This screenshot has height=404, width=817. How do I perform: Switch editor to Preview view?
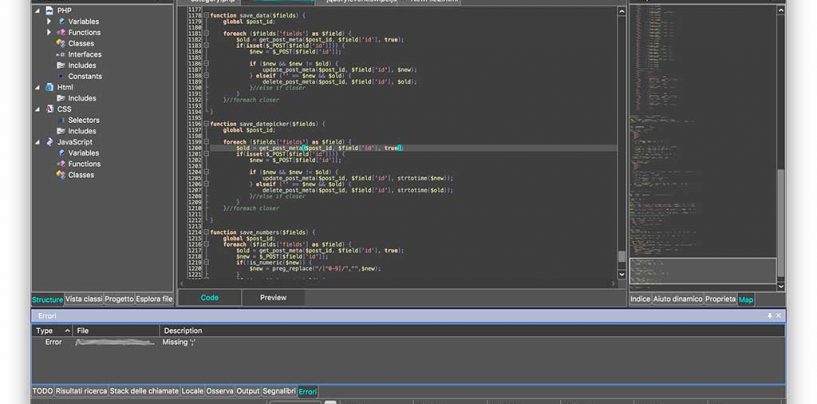click(x=273, y=298)
